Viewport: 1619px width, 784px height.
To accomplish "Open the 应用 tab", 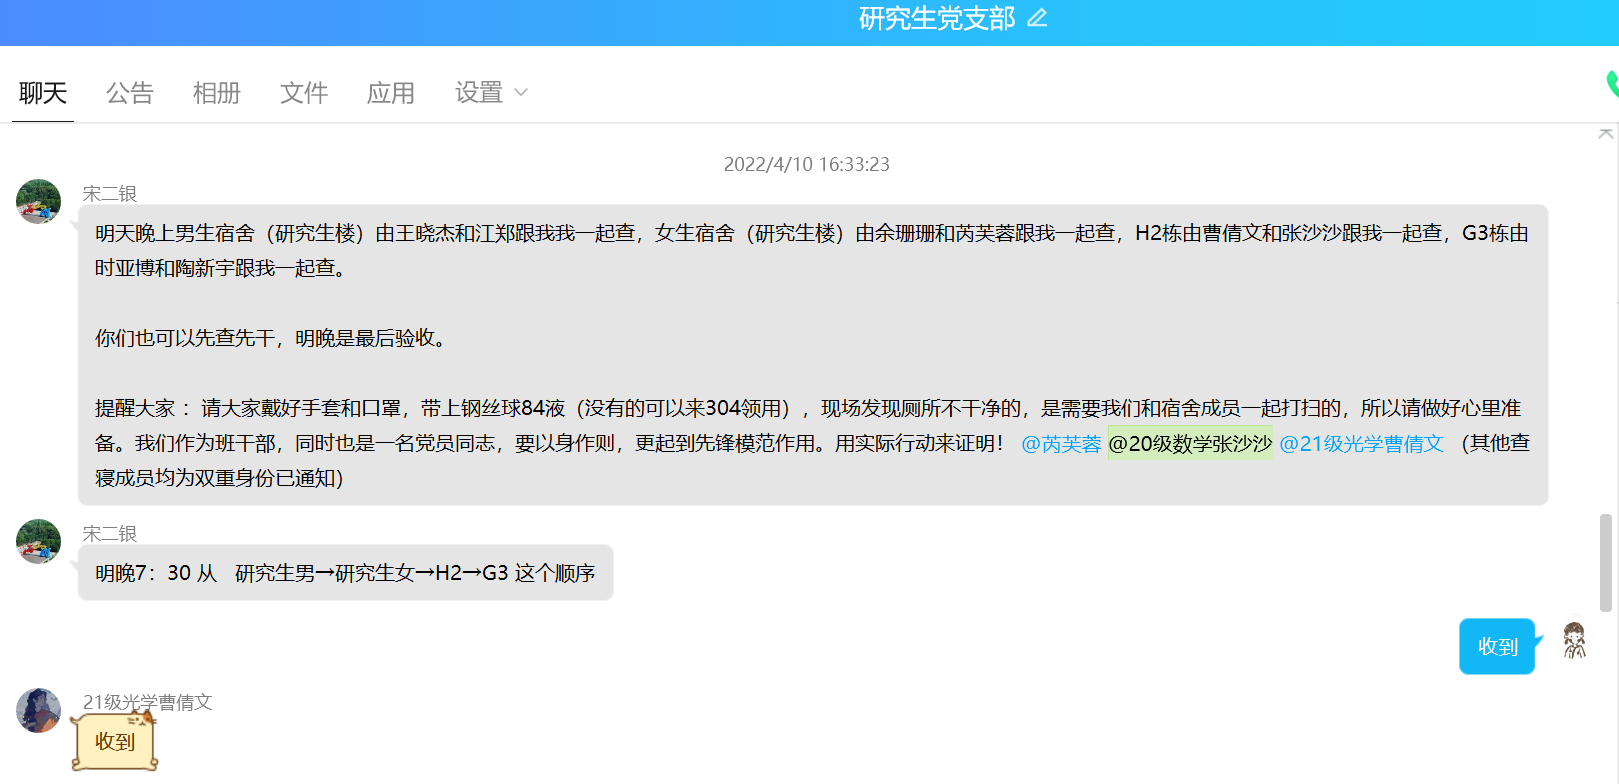I will [391, 93].
